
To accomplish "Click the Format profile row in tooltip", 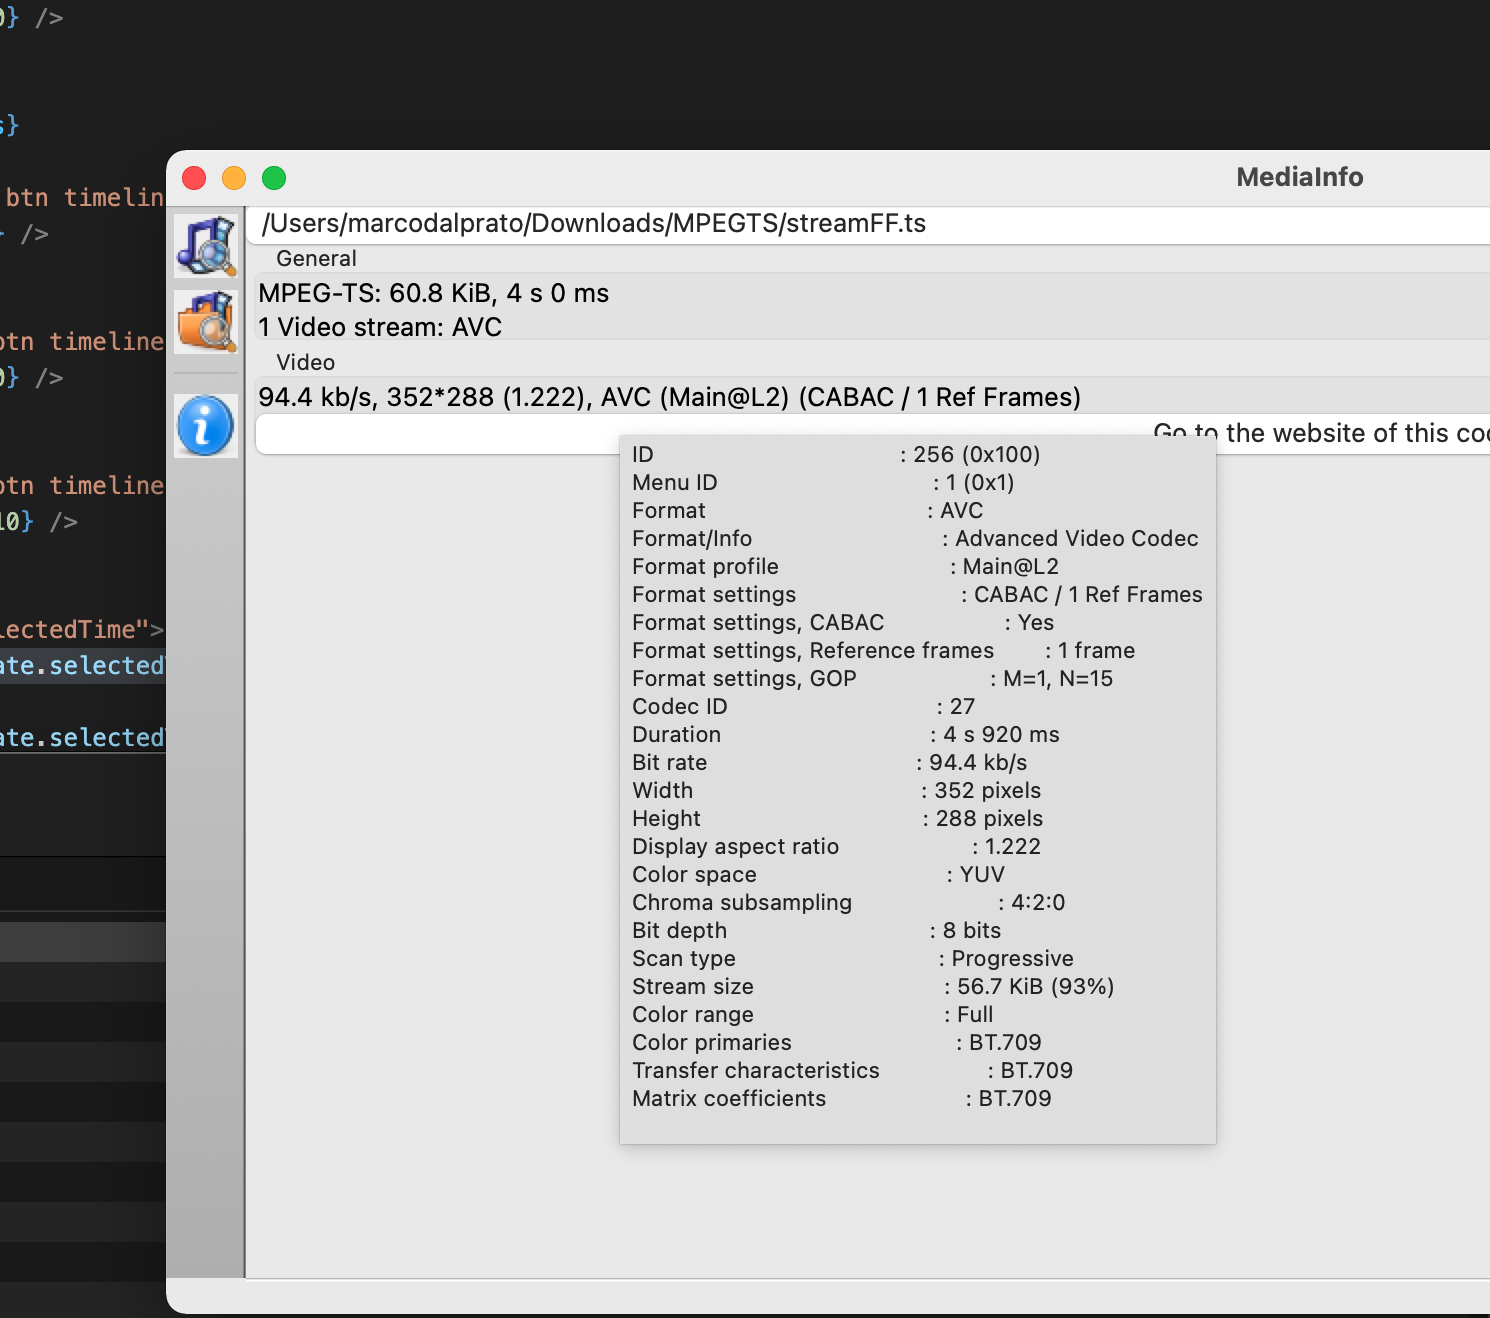I will coord(845,566).
